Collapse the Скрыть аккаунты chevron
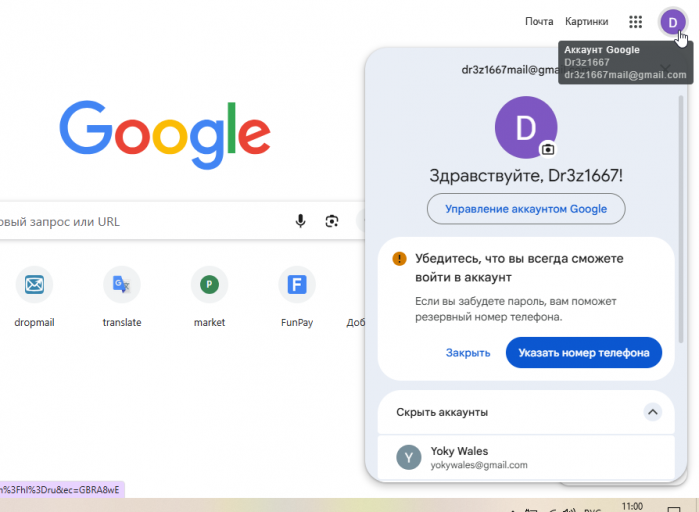 (x=653, y=412)
